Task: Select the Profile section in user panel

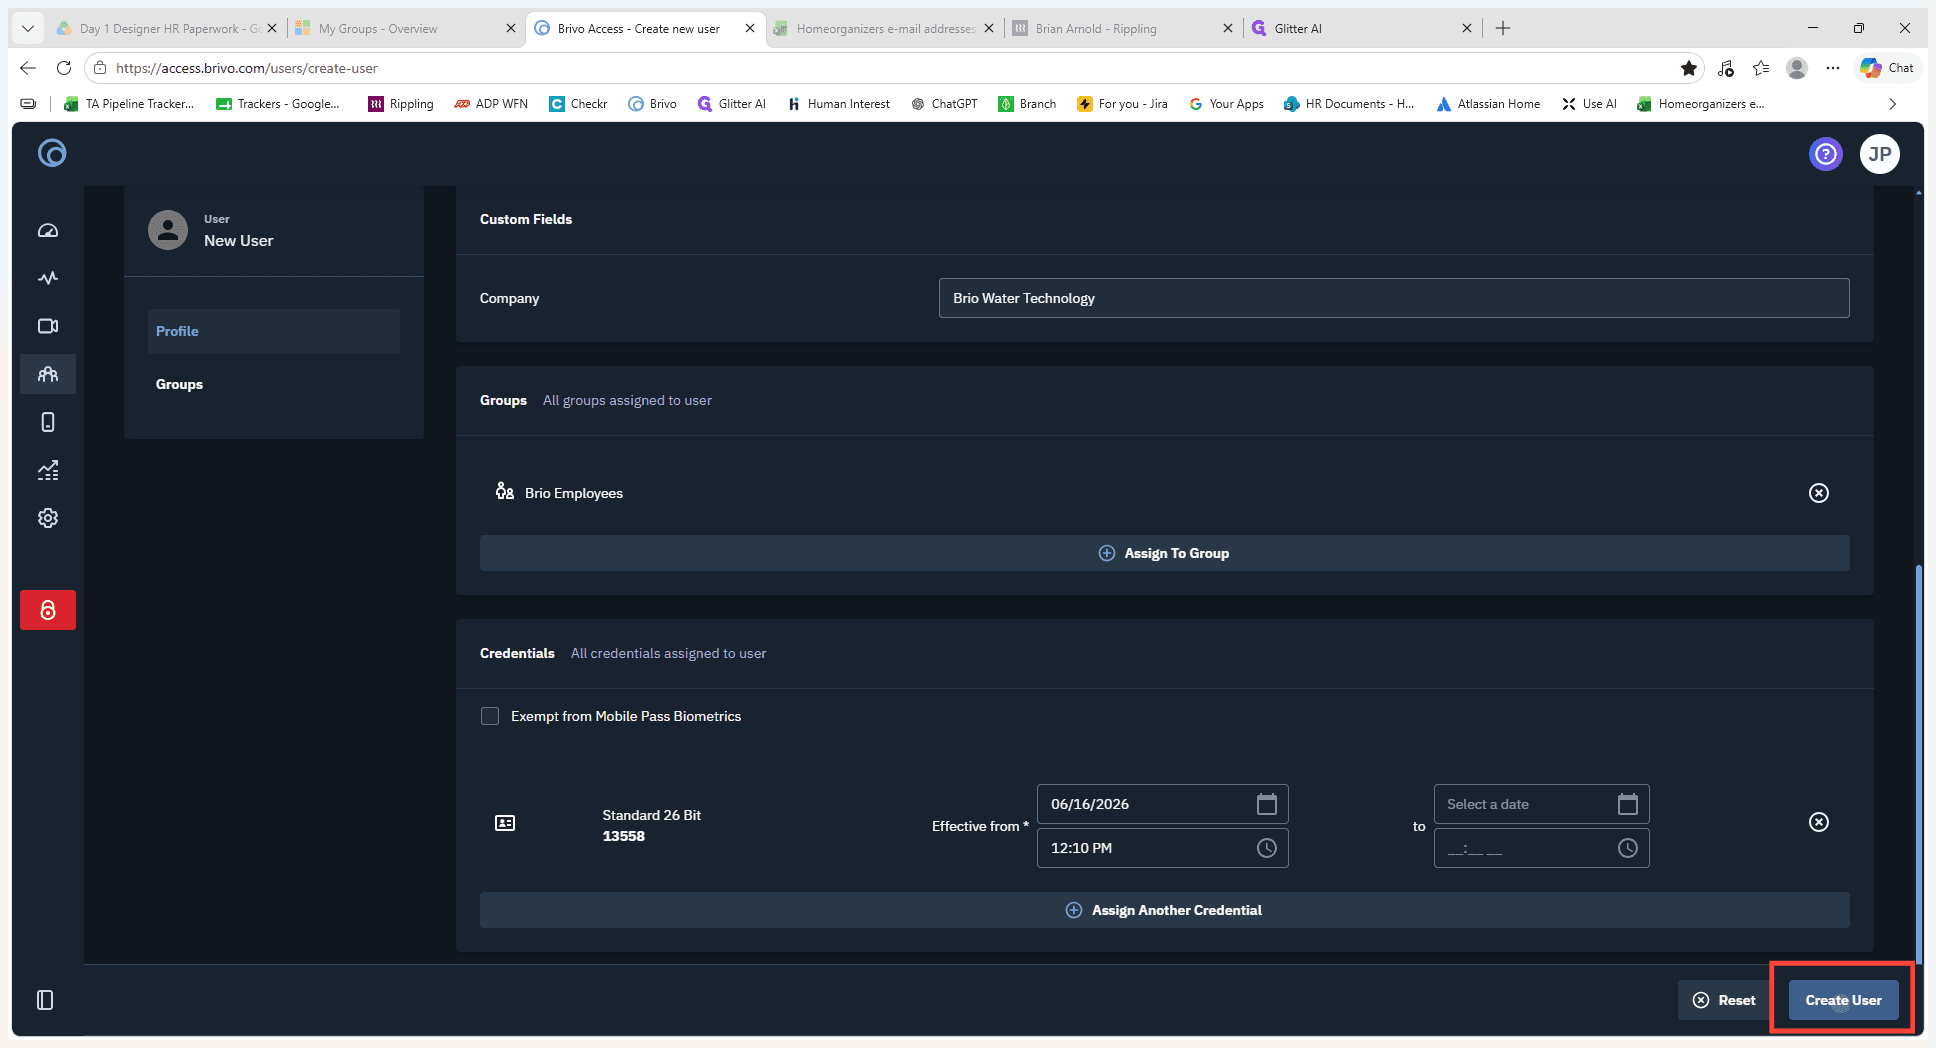Action: coord(274,331)
